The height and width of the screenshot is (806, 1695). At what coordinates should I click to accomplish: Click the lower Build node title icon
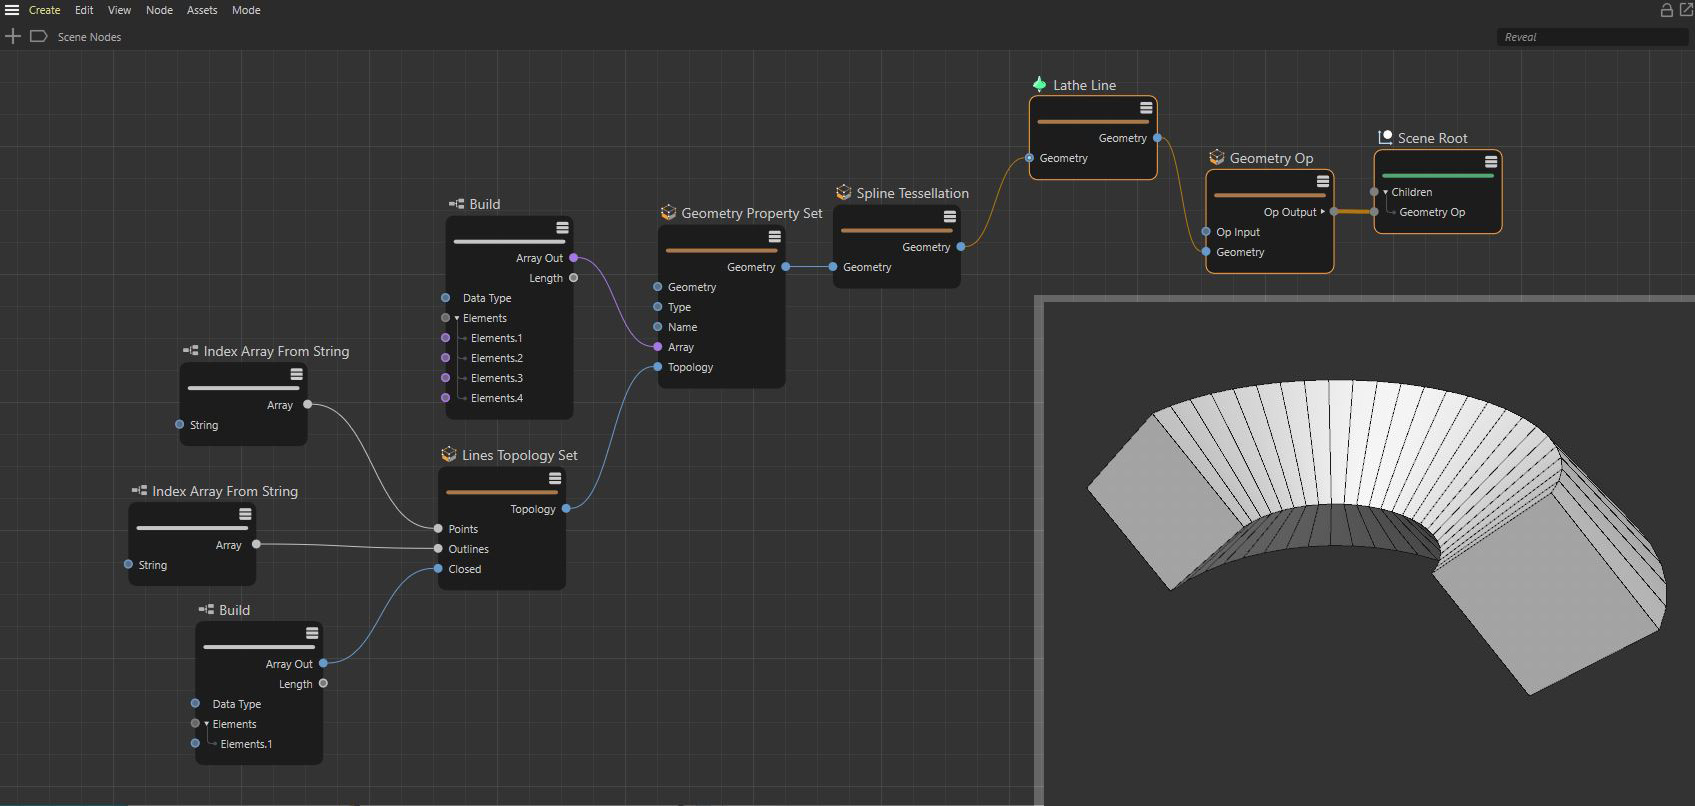tap(206, 610)
